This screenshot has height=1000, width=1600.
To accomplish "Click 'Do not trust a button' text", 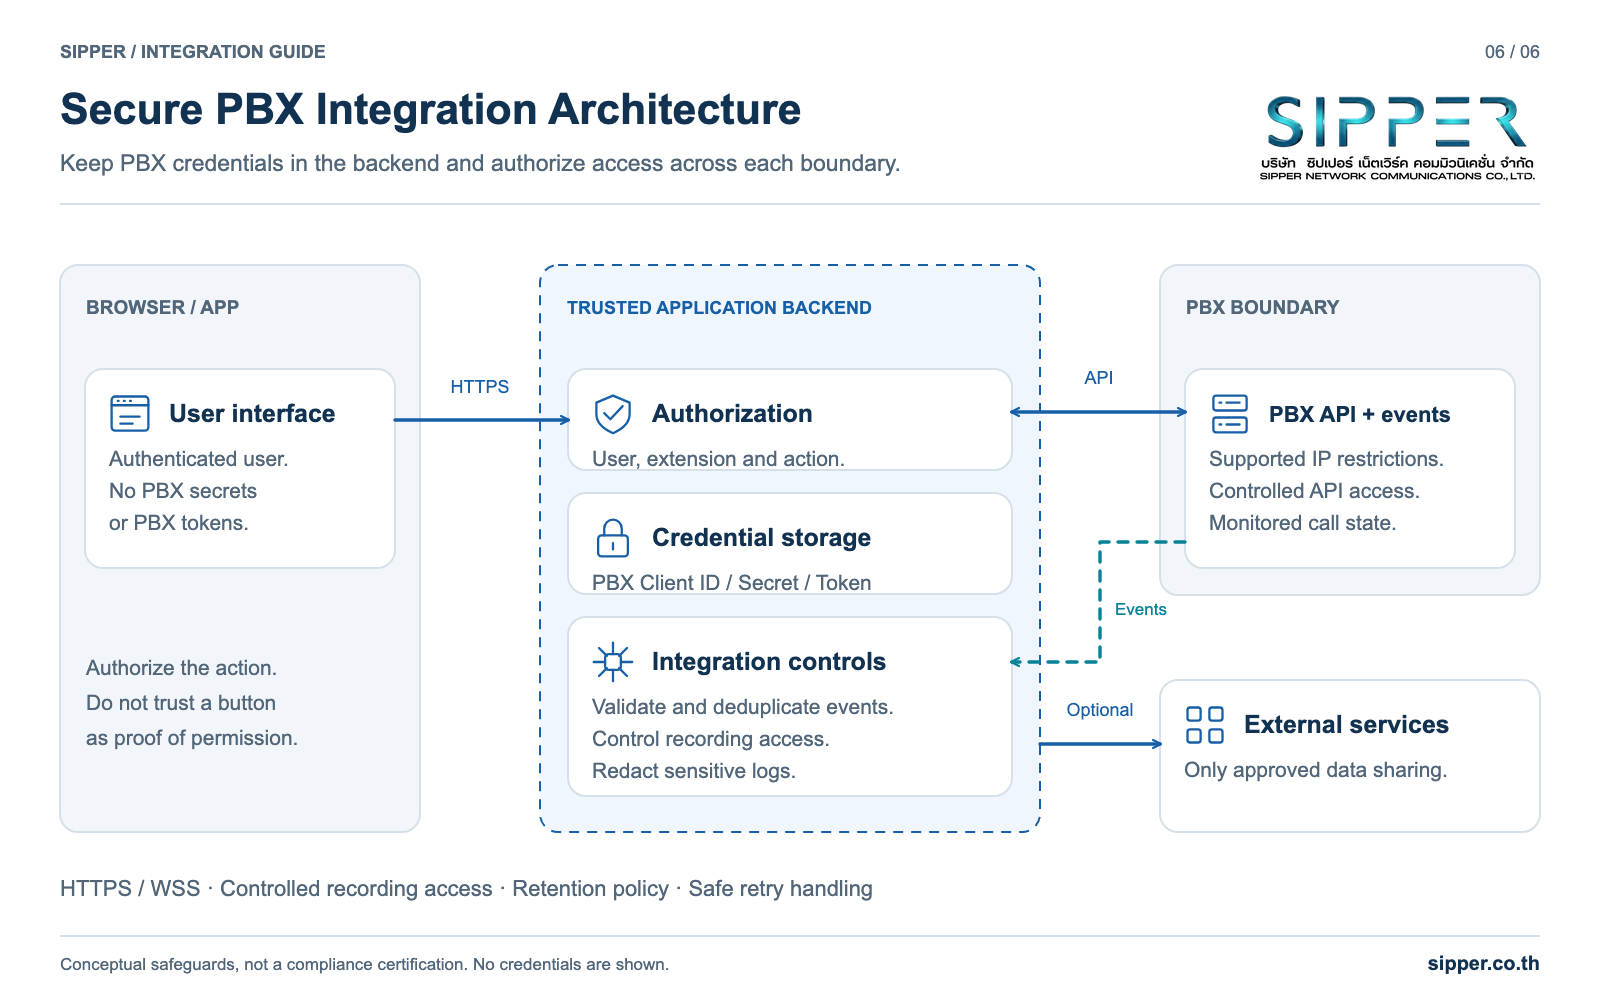I will 181,703.
